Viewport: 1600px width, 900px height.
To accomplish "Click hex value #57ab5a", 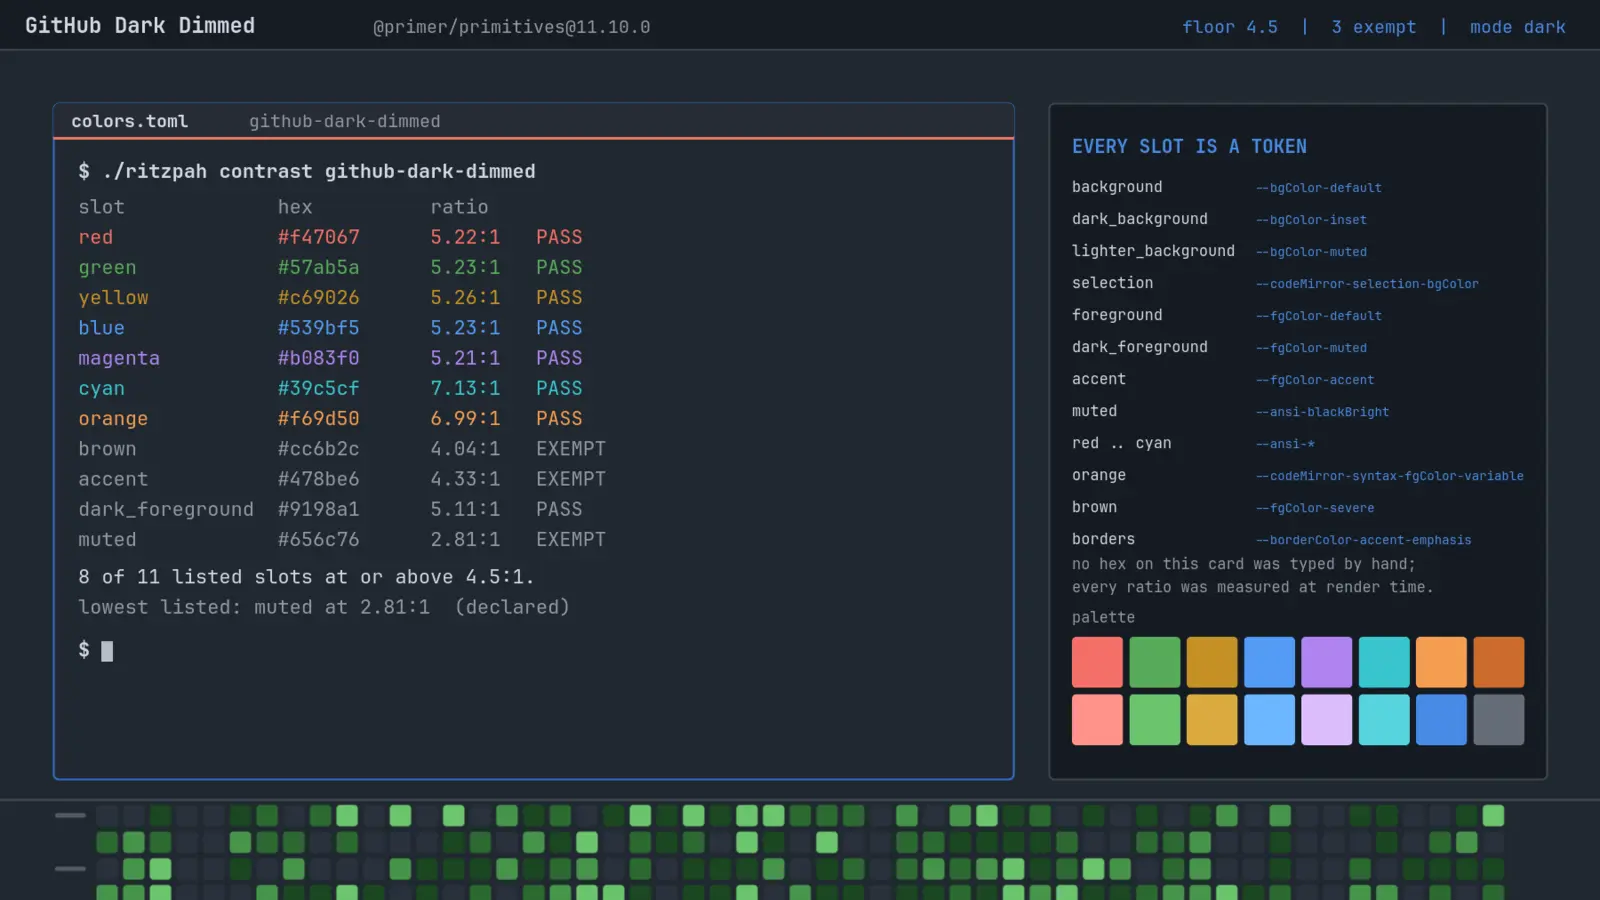I will point(318,267).
